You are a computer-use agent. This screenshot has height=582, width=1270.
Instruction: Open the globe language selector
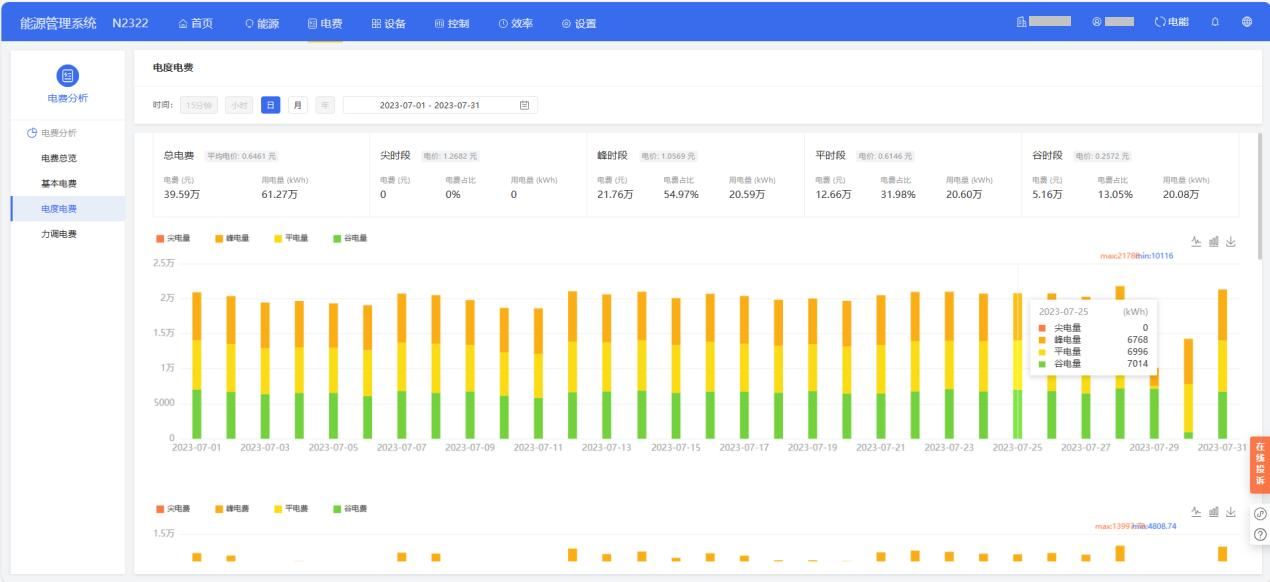click(1246, 23)
